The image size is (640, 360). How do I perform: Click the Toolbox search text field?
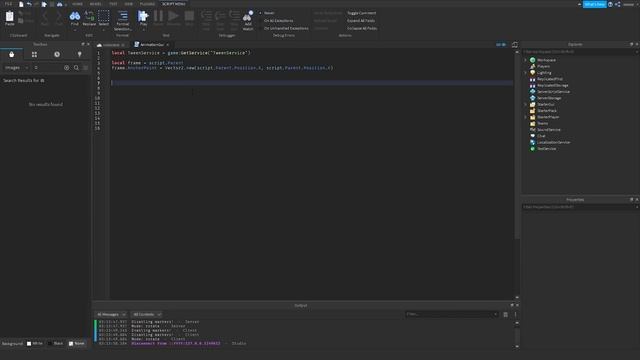coord(48,68)
